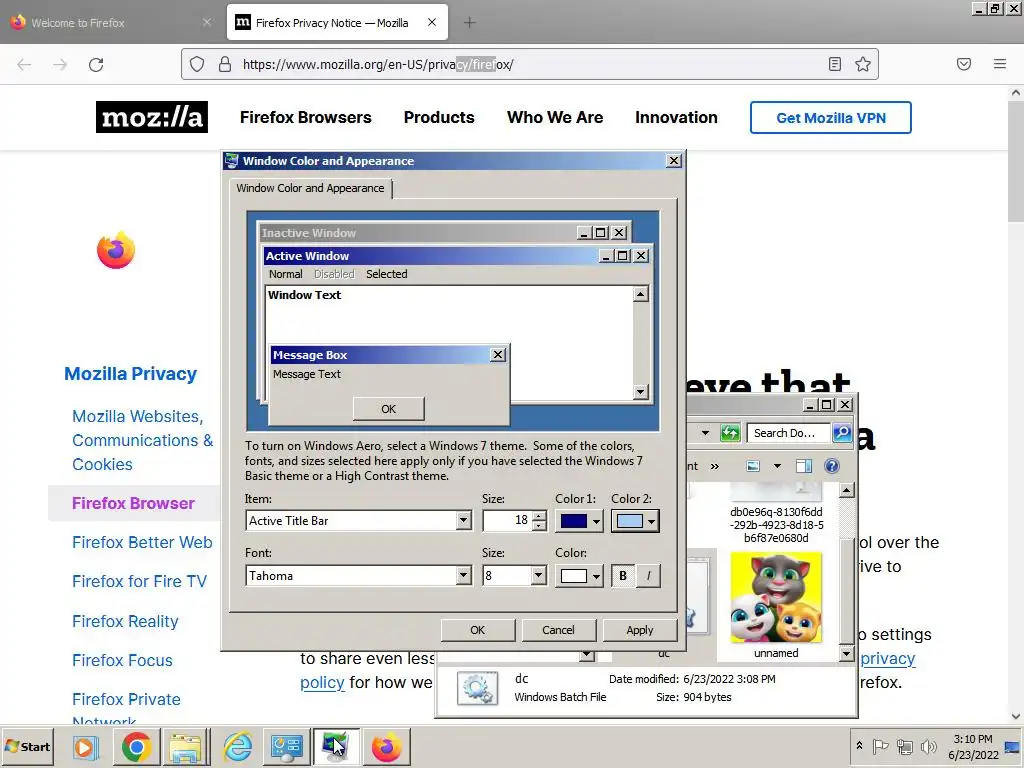The width and height of the screenshot is (1024, 768).
Task: Toggle bold font button
Action: click(x=623, y=575)
